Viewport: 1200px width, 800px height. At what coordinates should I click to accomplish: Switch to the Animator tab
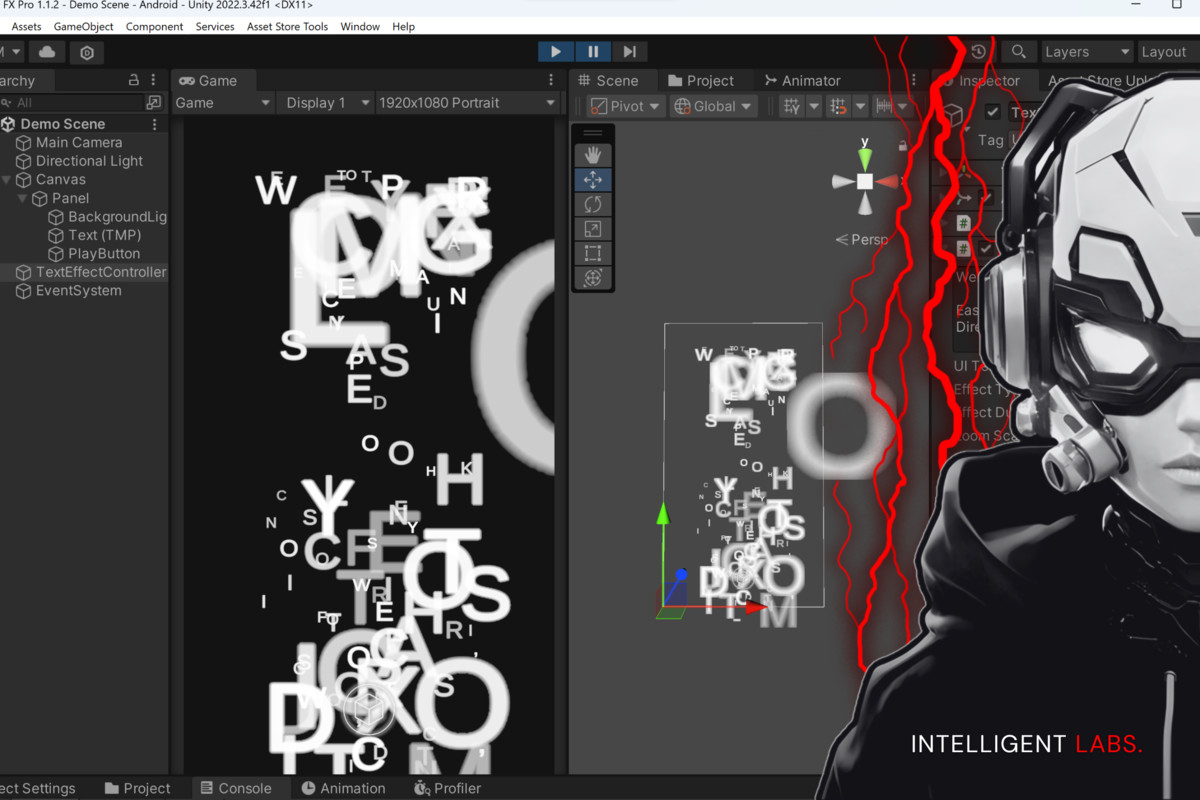coord(802,81)
